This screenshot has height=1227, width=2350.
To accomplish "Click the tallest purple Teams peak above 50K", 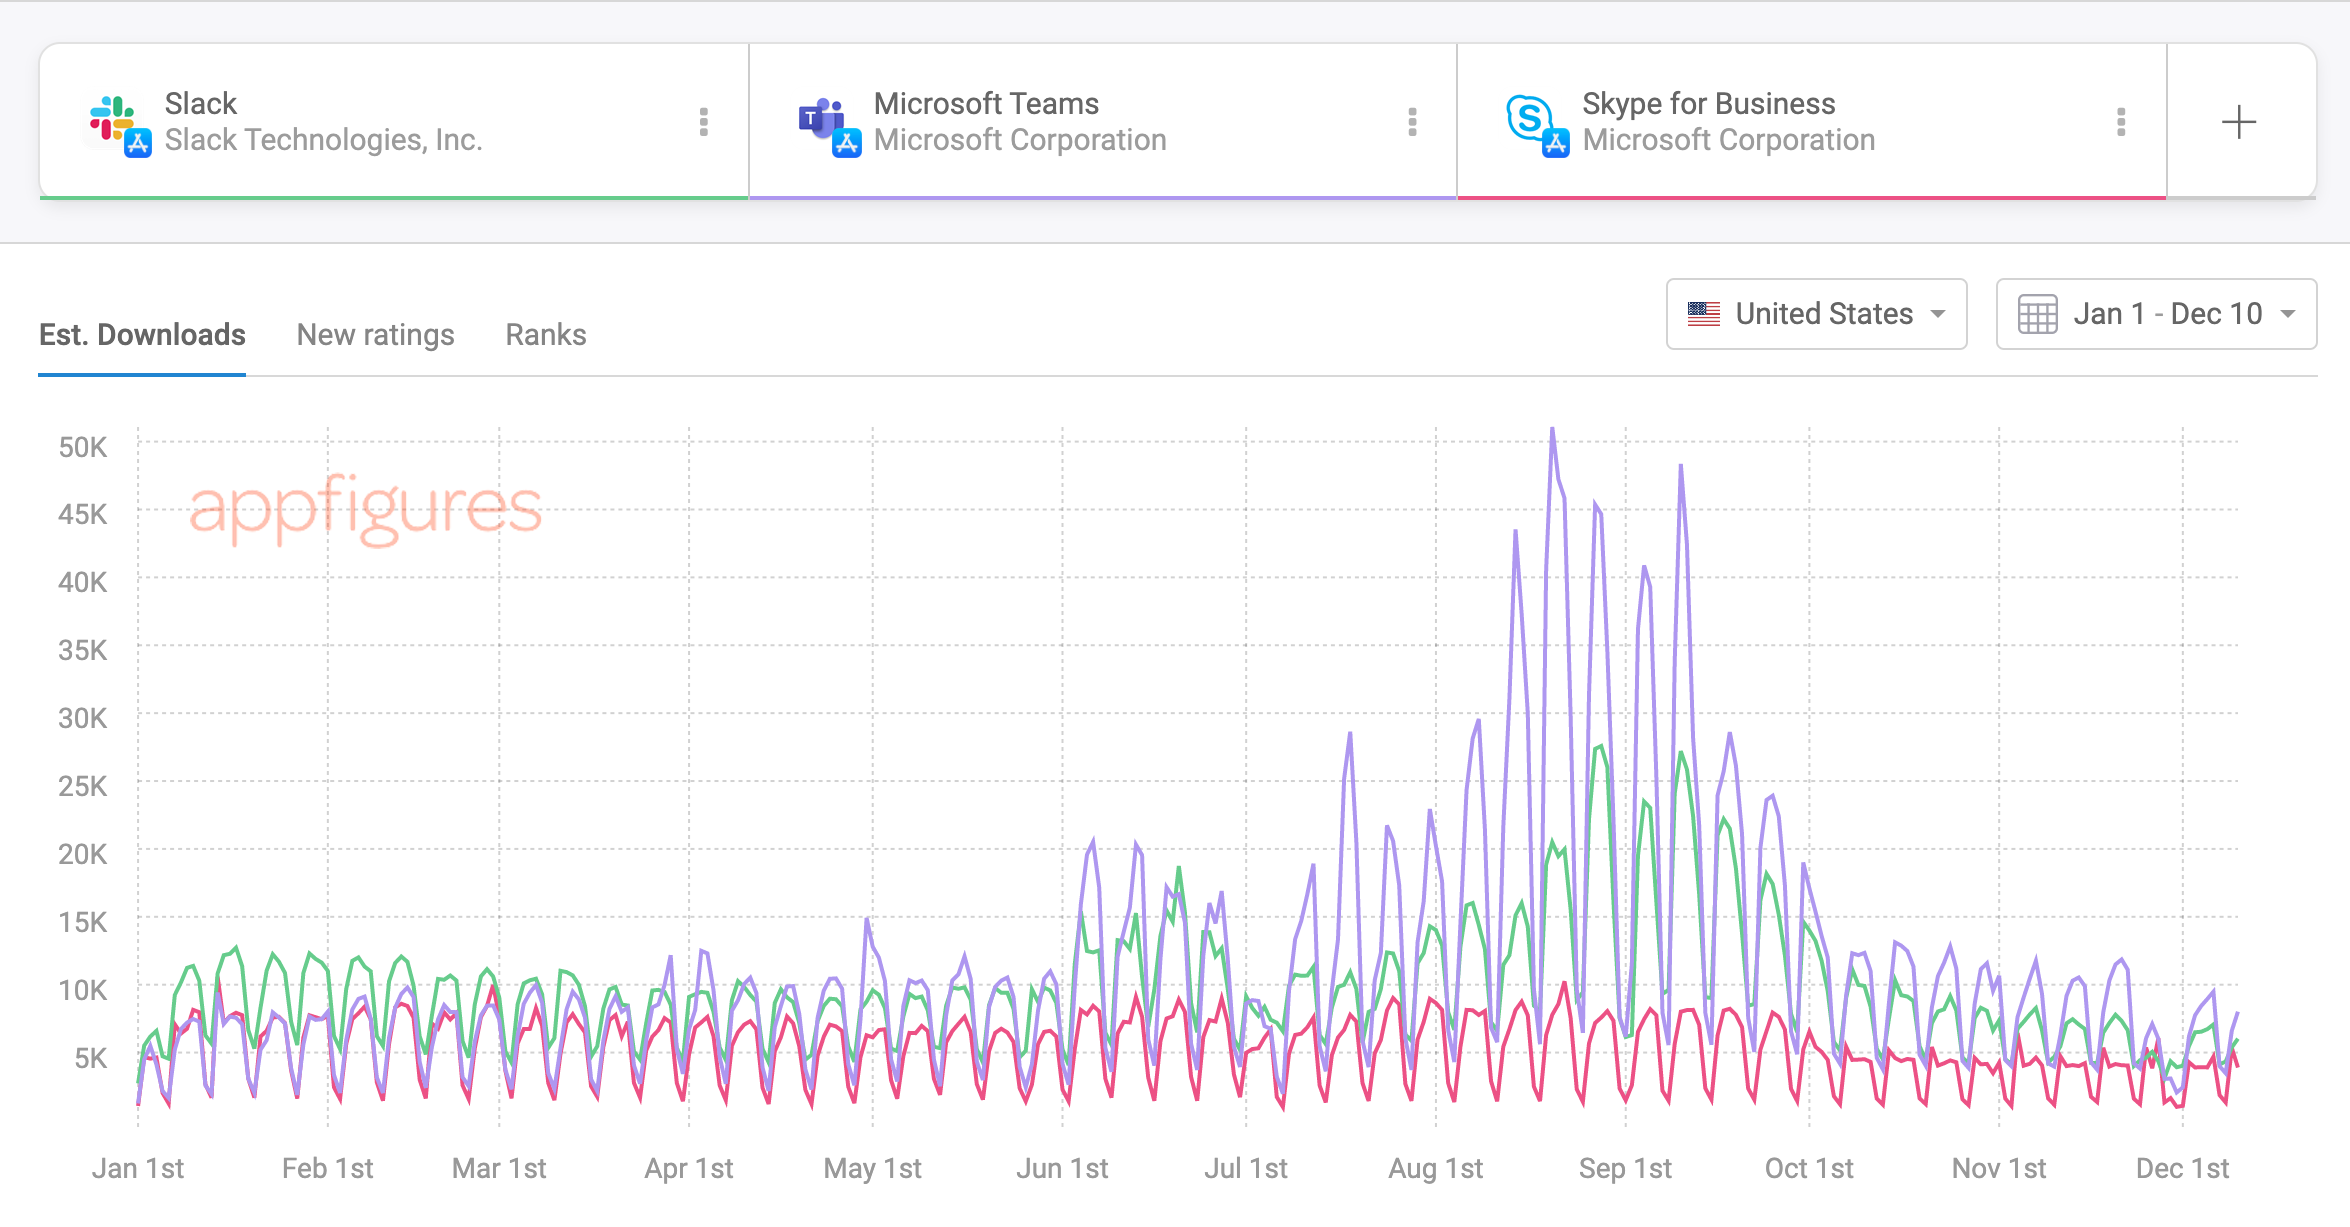I will tap(1552, 432).
